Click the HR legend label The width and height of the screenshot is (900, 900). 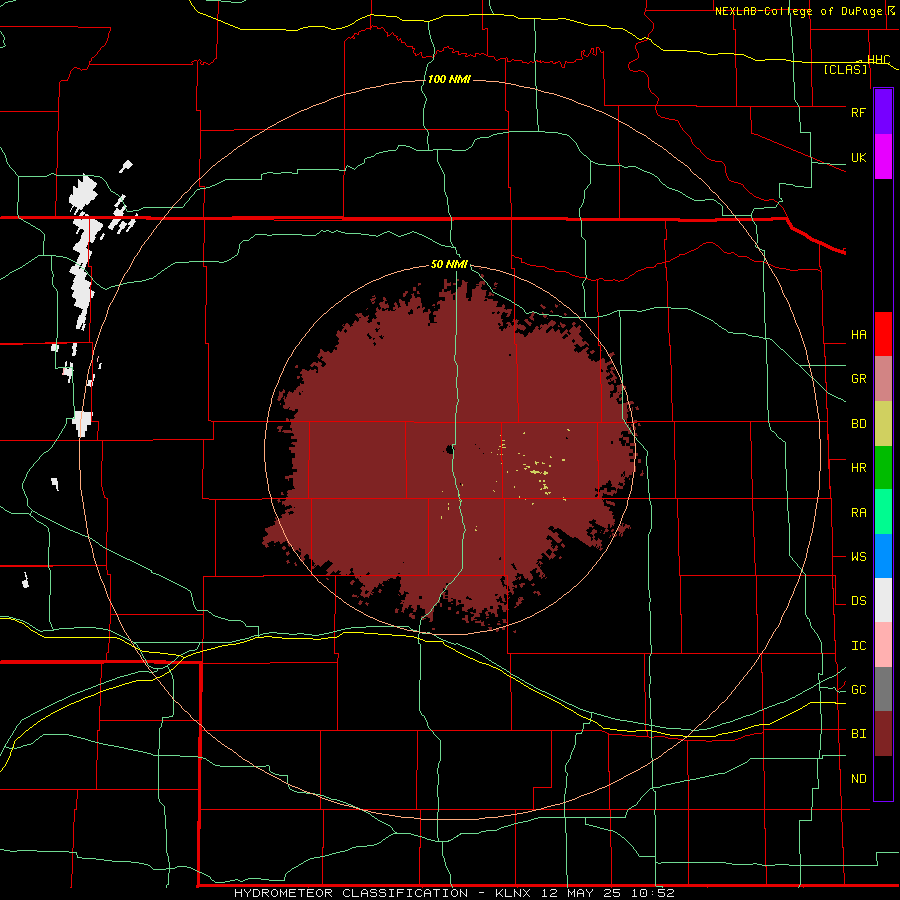(x=858, y=468)
